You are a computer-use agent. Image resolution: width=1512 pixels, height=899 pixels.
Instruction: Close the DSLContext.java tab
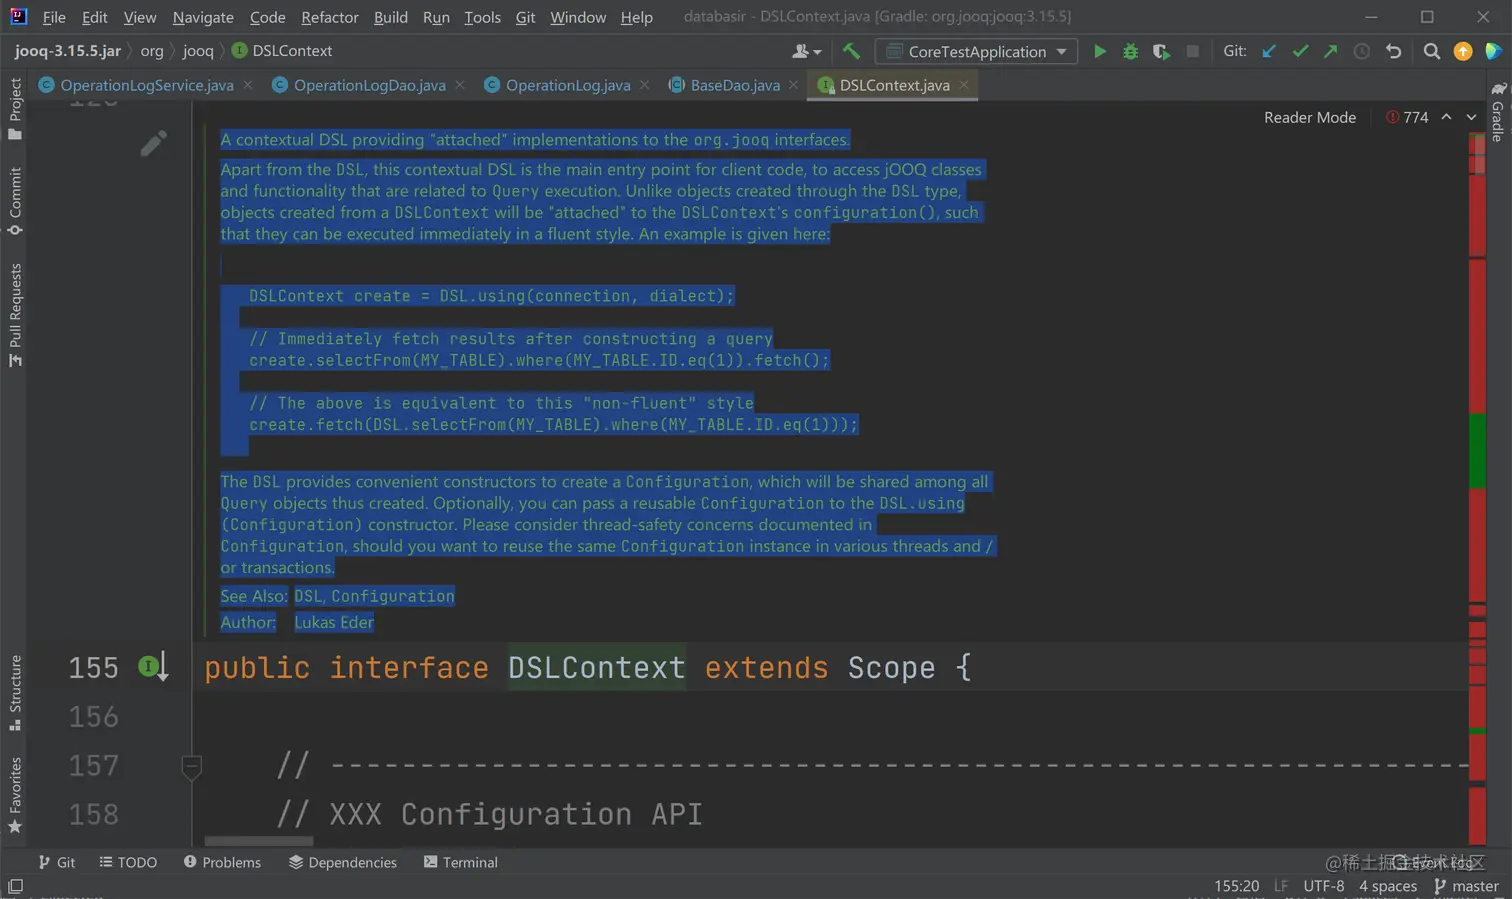coord(964,85)
